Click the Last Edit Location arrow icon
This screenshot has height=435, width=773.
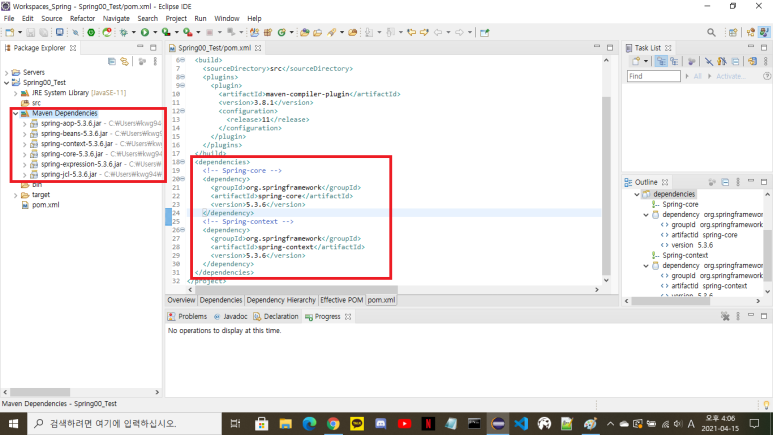coord(411,33)
